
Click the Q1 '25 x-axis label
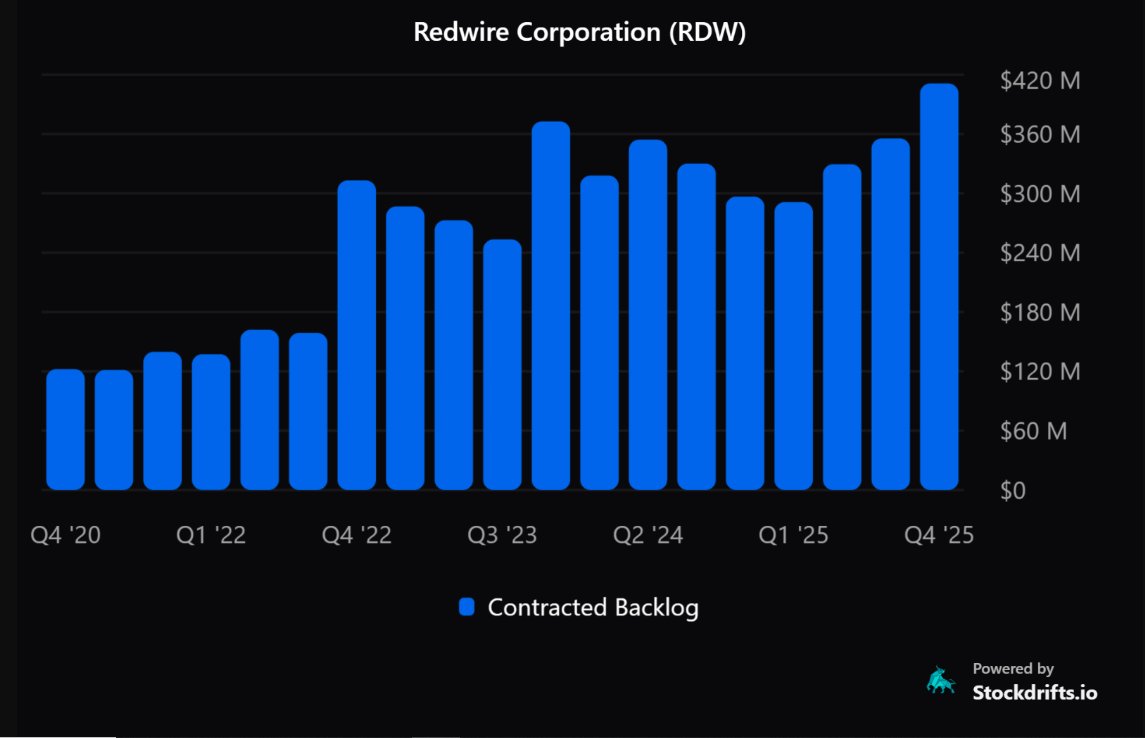pos(794,535)
